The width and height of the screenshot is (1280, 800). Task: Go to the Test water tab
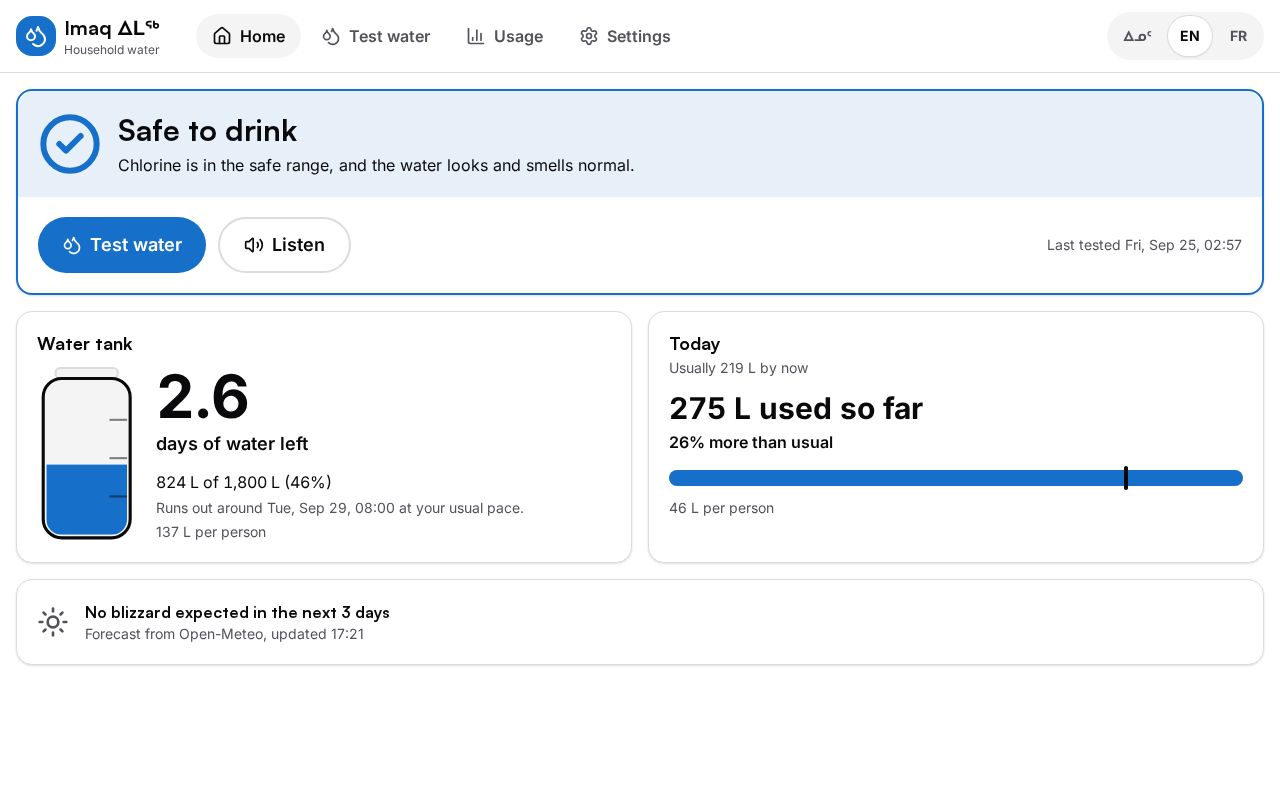click(x=376, y=36)
